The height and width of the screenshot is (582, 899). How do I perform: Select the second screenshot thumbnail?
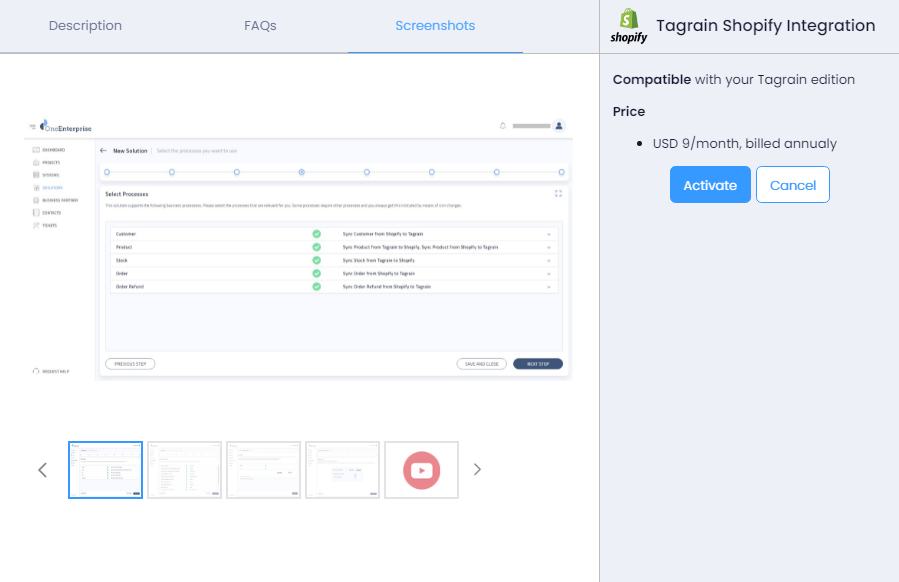[x=185, y=470]
